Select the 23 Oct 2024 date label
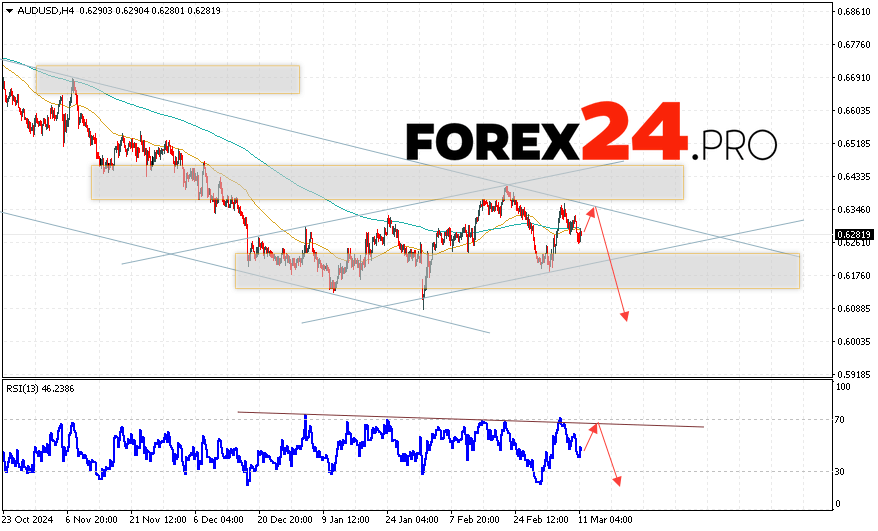This screenshot has height=531, width=878. (x=27, y=520)
